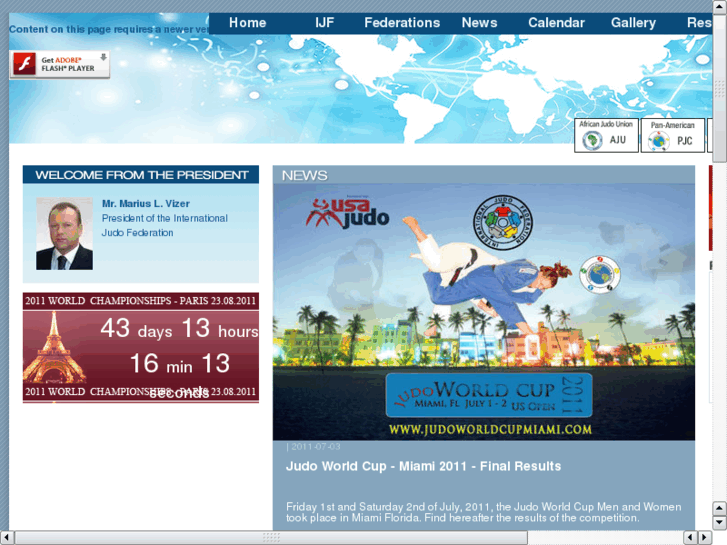Click 'President of the International' text

pos(165,218)
